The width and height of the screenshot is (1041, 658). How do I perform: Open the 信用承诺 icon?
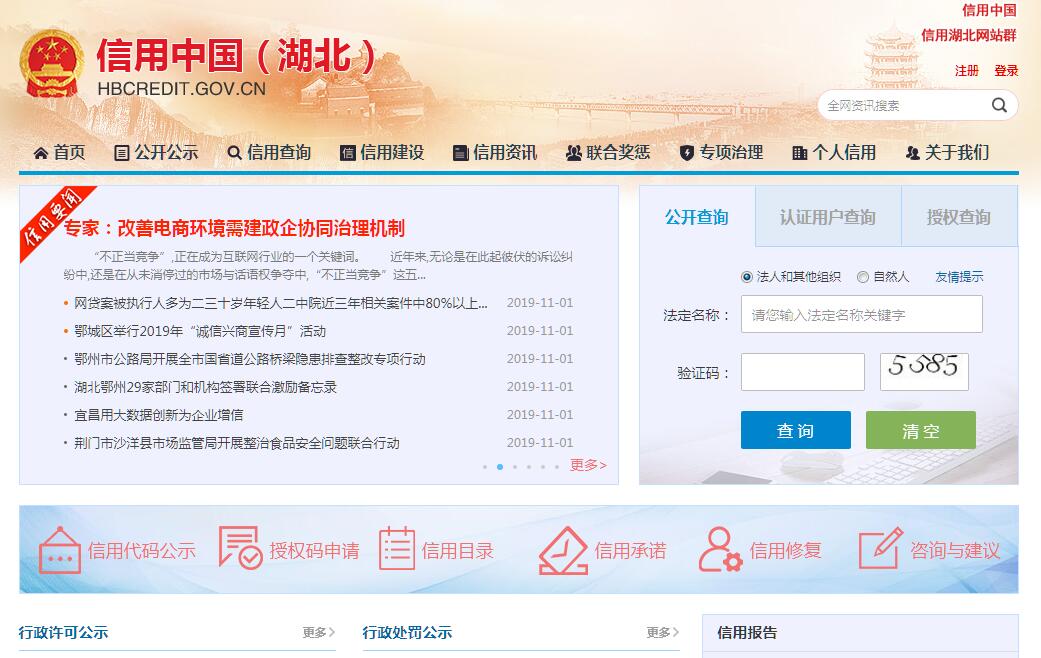point(563,550)
